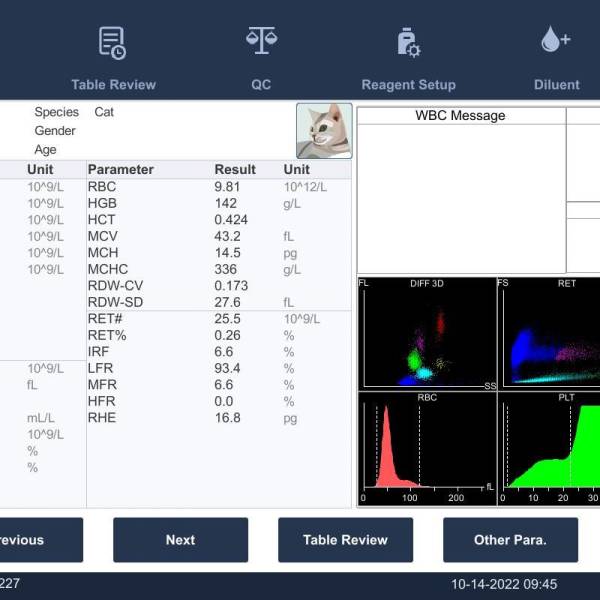Screen dimensions: 600x600
Task: Open Other Para. button
Action: [510, 540]
